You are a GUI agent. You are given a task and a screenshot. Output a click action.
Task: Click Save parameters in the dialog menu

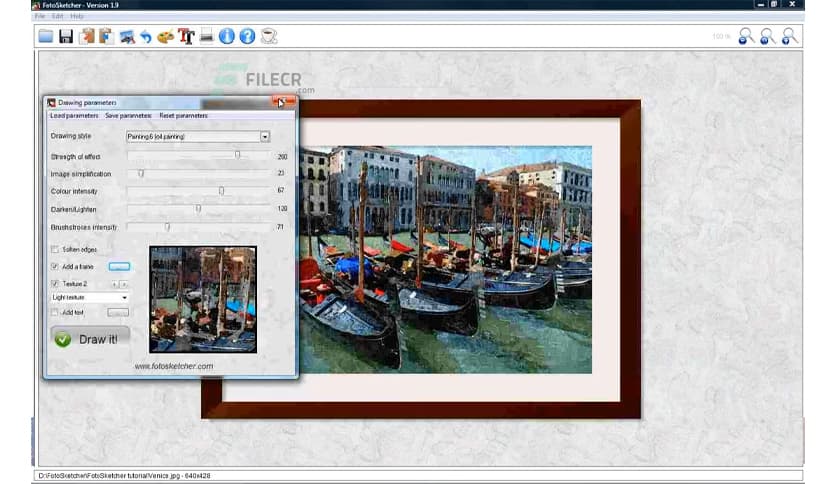click(x=128, y=116)
